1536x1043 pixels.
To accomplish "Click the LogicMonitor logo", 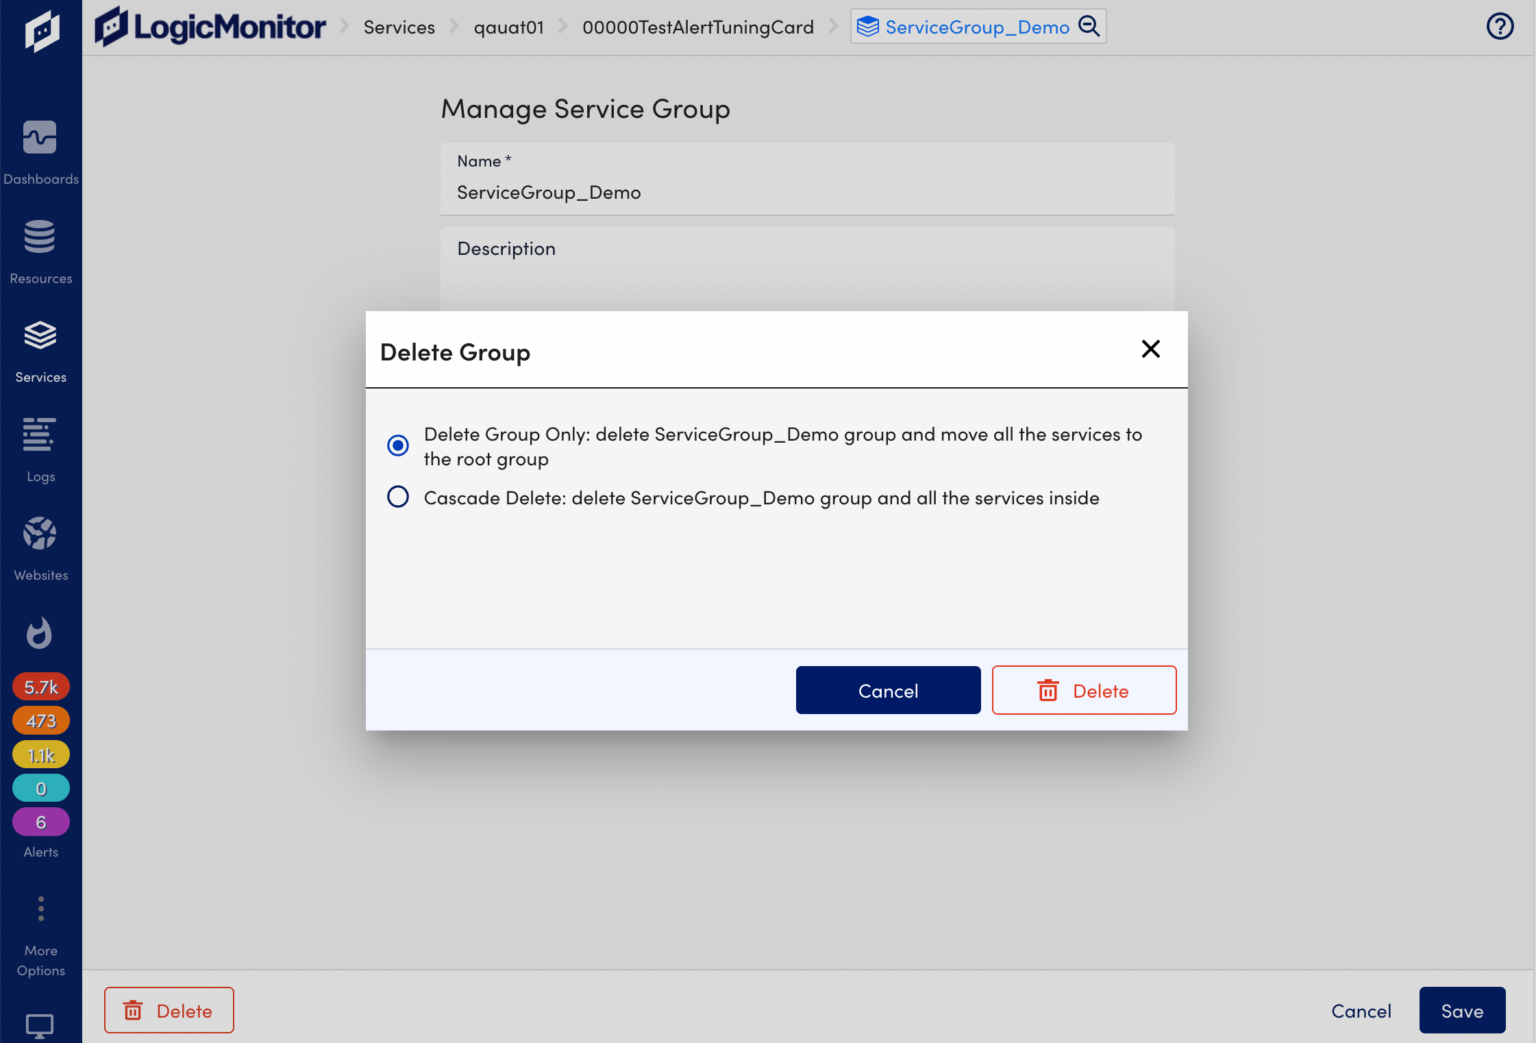I will (x=210, y=26).
